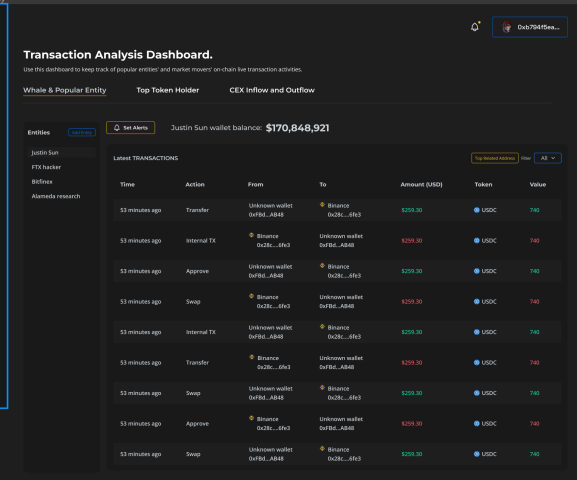
Task: Click USDC token icon in last Swap row
Action: [x=477, y=454]
